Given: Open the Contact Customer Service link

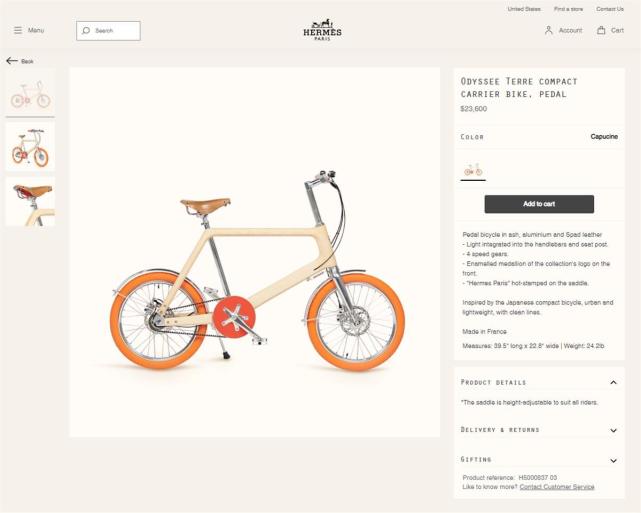Looking at the screenshot, I should coord(557,487).
